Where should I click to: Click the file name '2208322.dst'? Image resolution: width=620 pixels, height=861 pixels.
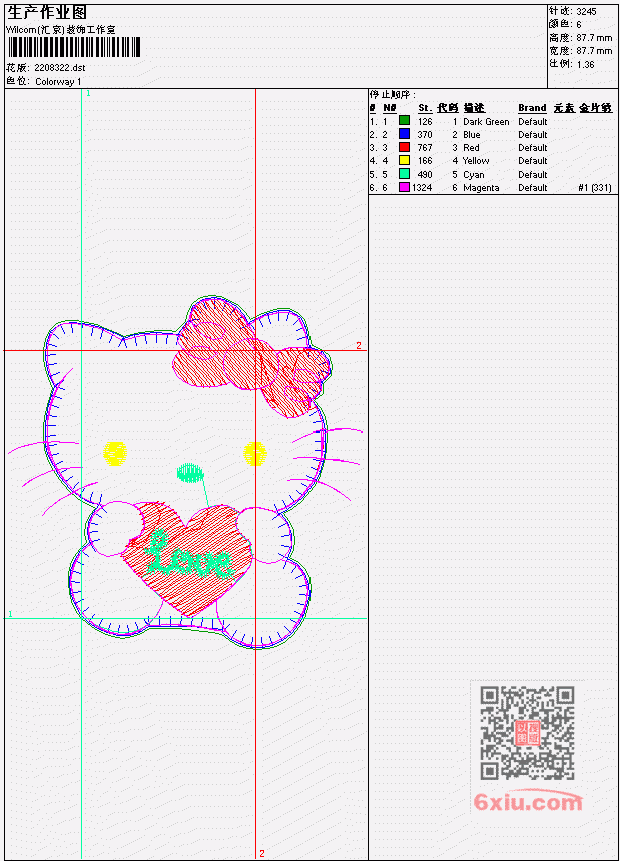(60, 68)
